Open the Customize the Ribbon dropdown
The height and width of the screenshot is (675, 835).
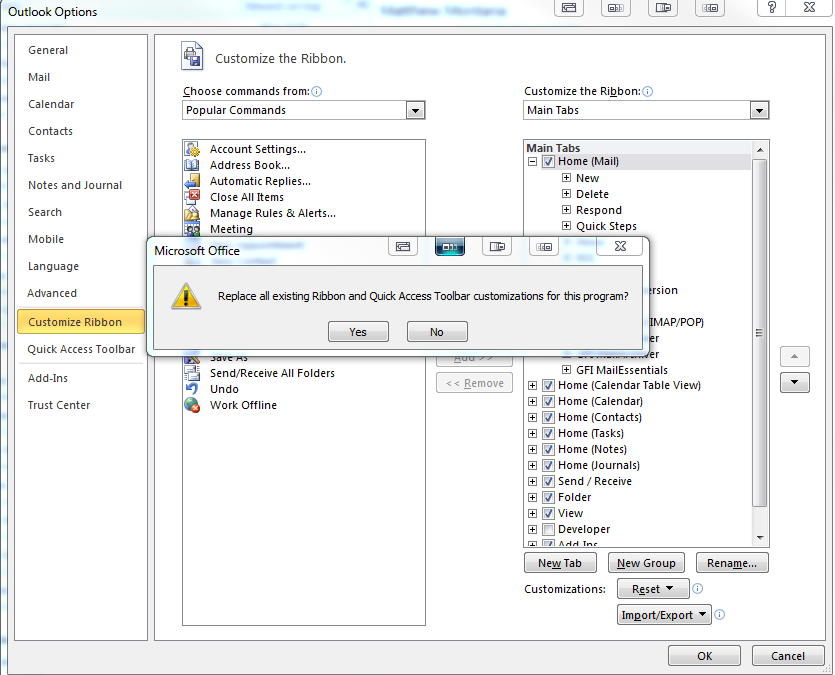[759, 110]
